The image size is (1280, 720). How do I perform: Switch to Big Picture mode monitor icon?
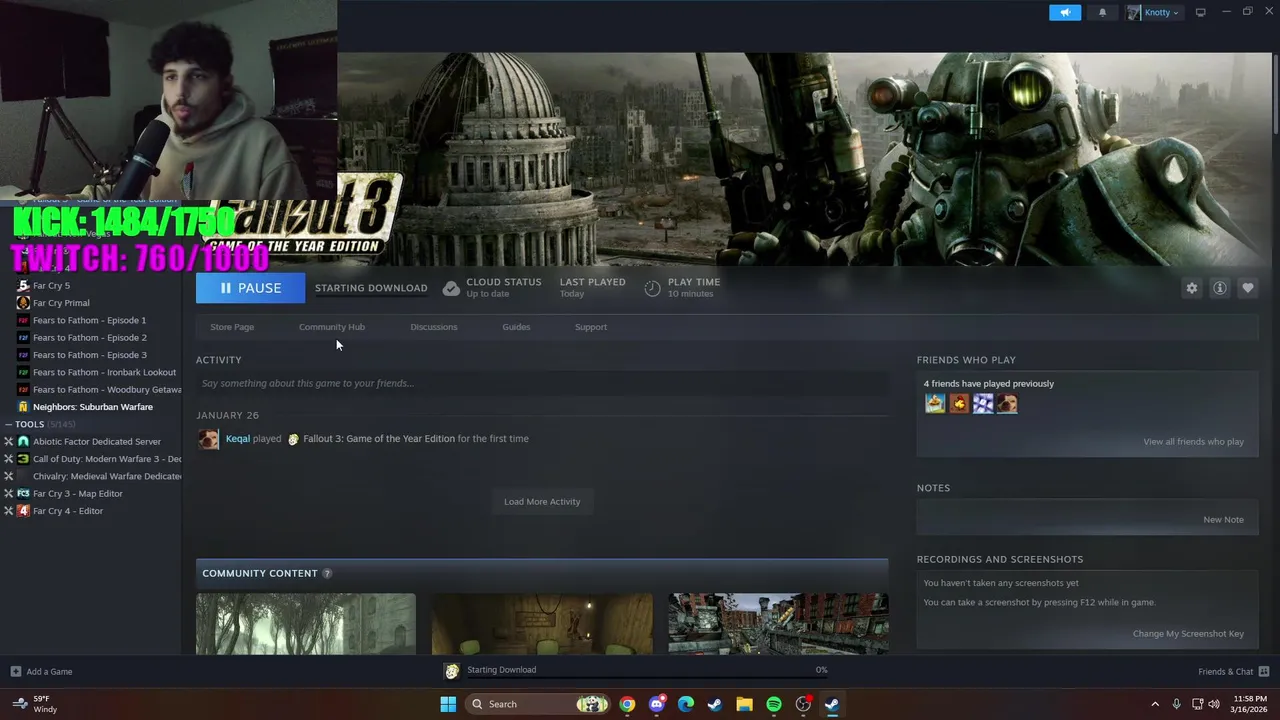(1201, 12)
